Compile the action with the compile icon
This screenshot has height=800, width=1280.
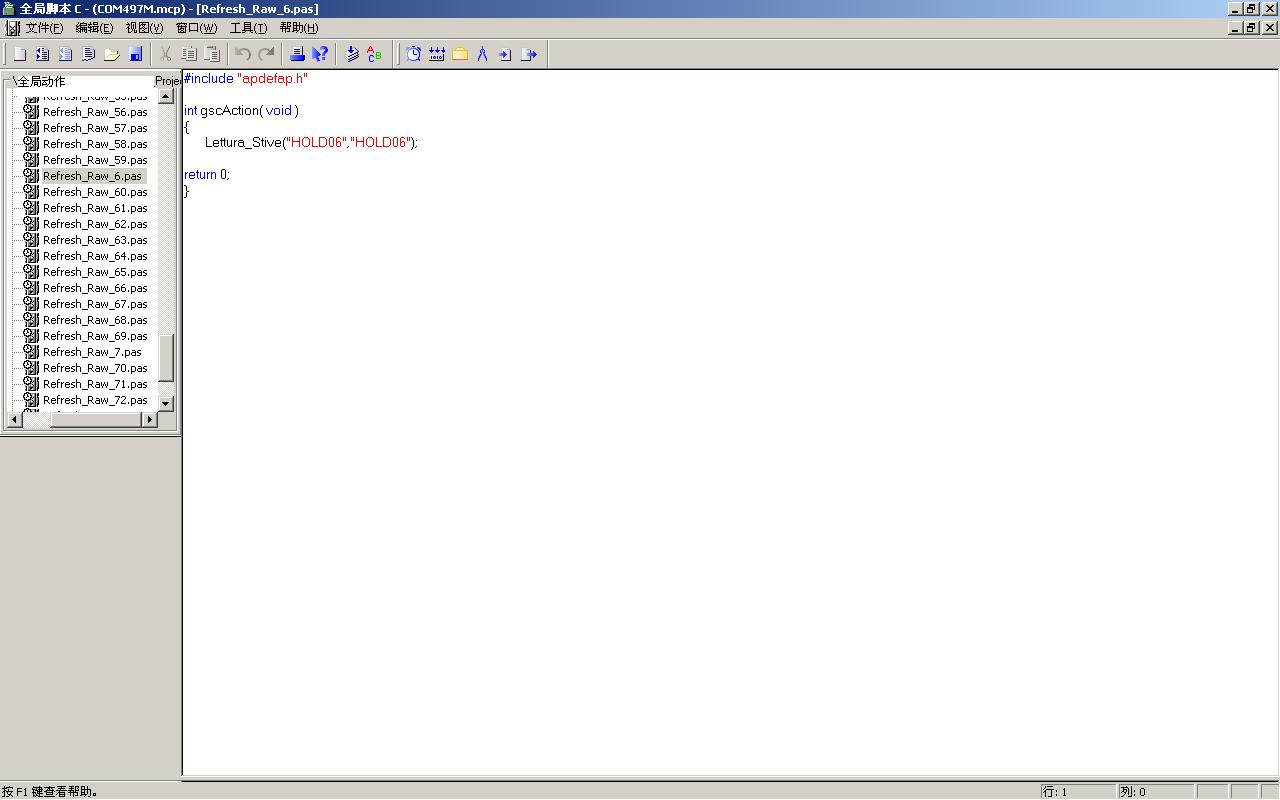coord(352,54)
